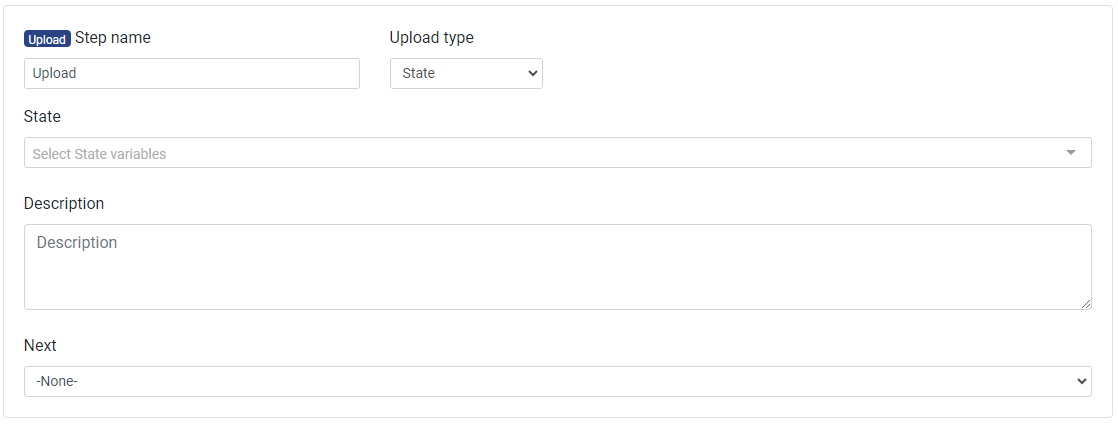This screenshot has width=1118, height=425.
Task: Click the chevron on the Next dropdown
Action: (x=1080, y=381)
